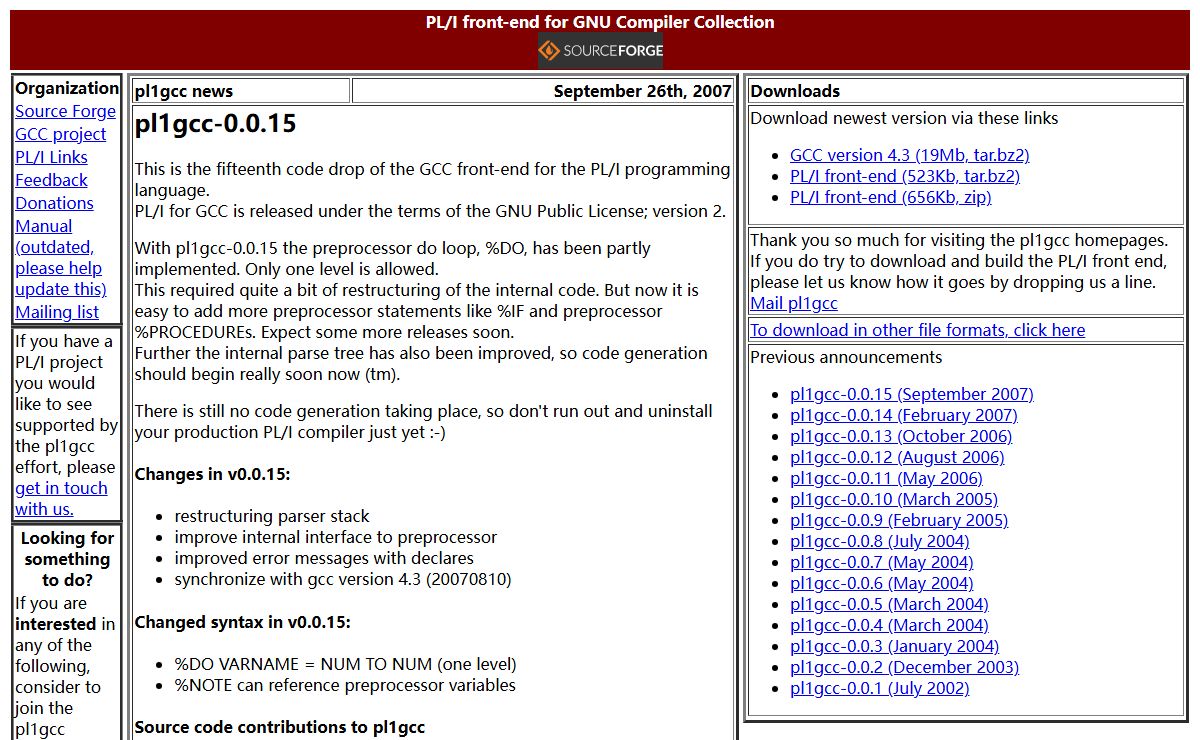Open the Manual (outdated) link
This screenshot has width=1200, height=740.
[60, 257]
